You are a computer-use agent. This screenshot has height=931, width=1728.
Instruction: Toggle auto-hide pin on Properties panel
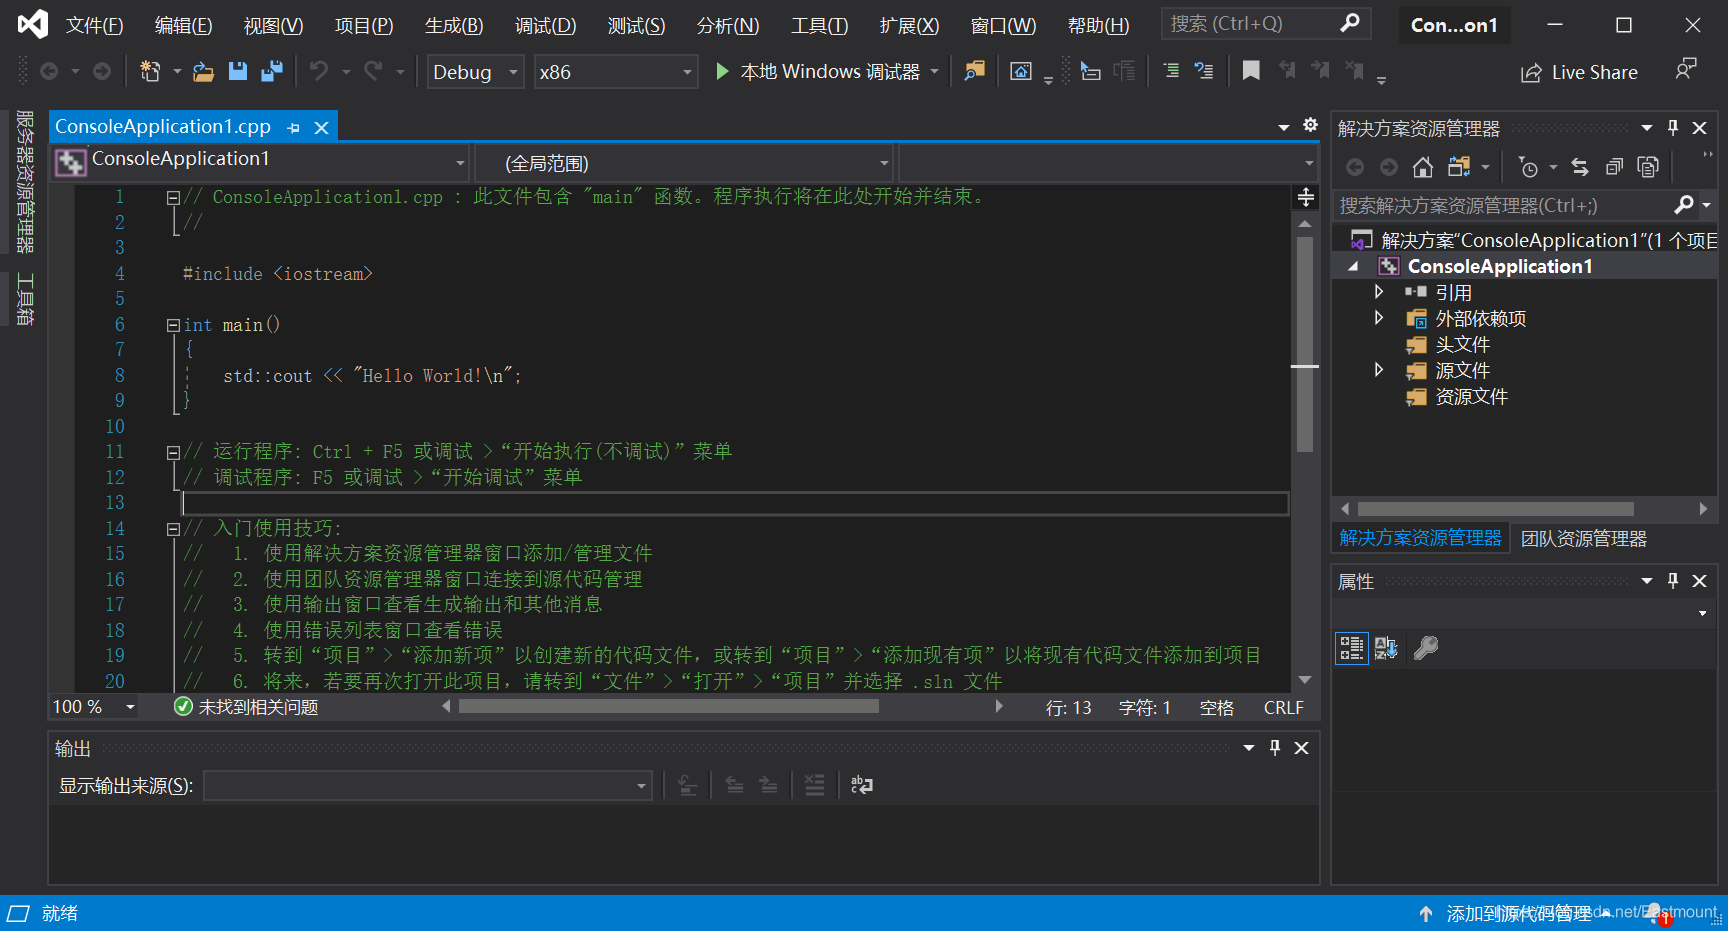(x=1673, y=581)
